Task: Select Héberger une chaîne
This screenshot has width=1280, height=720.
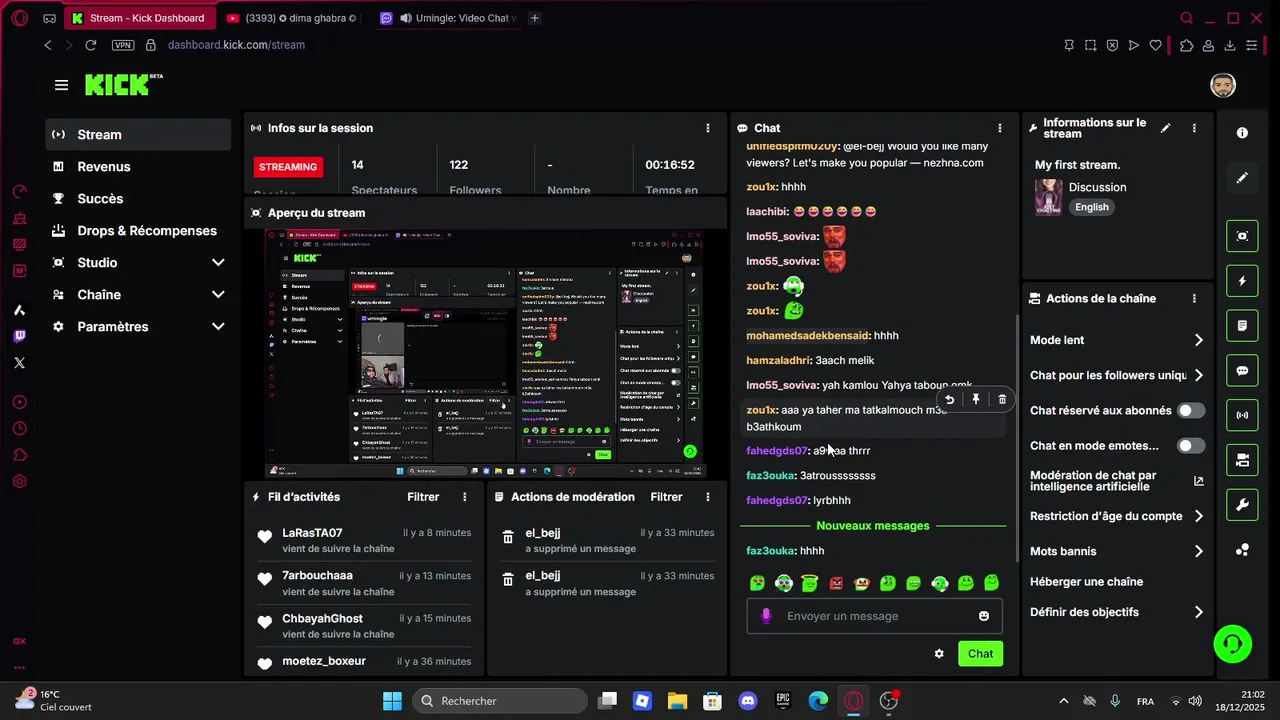Action: (1086, 582)
